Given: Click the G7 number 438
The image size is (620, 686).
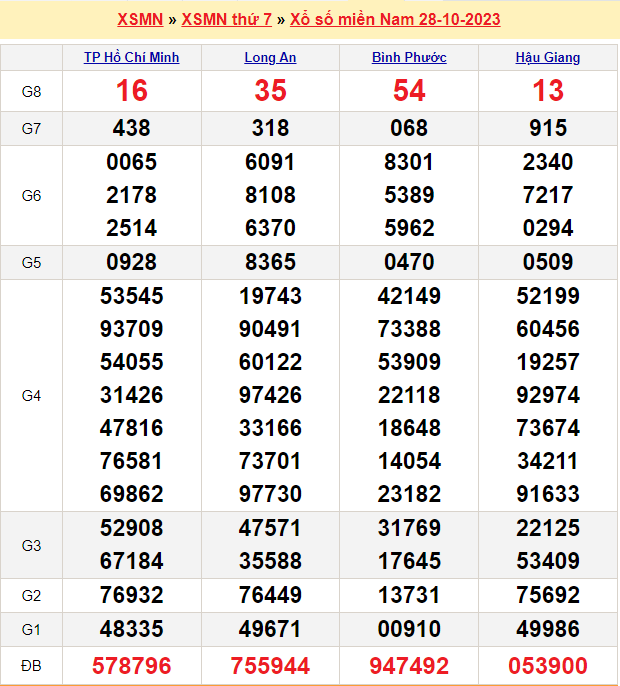Looking at the screenshot, I should click(x=132, y=128).
